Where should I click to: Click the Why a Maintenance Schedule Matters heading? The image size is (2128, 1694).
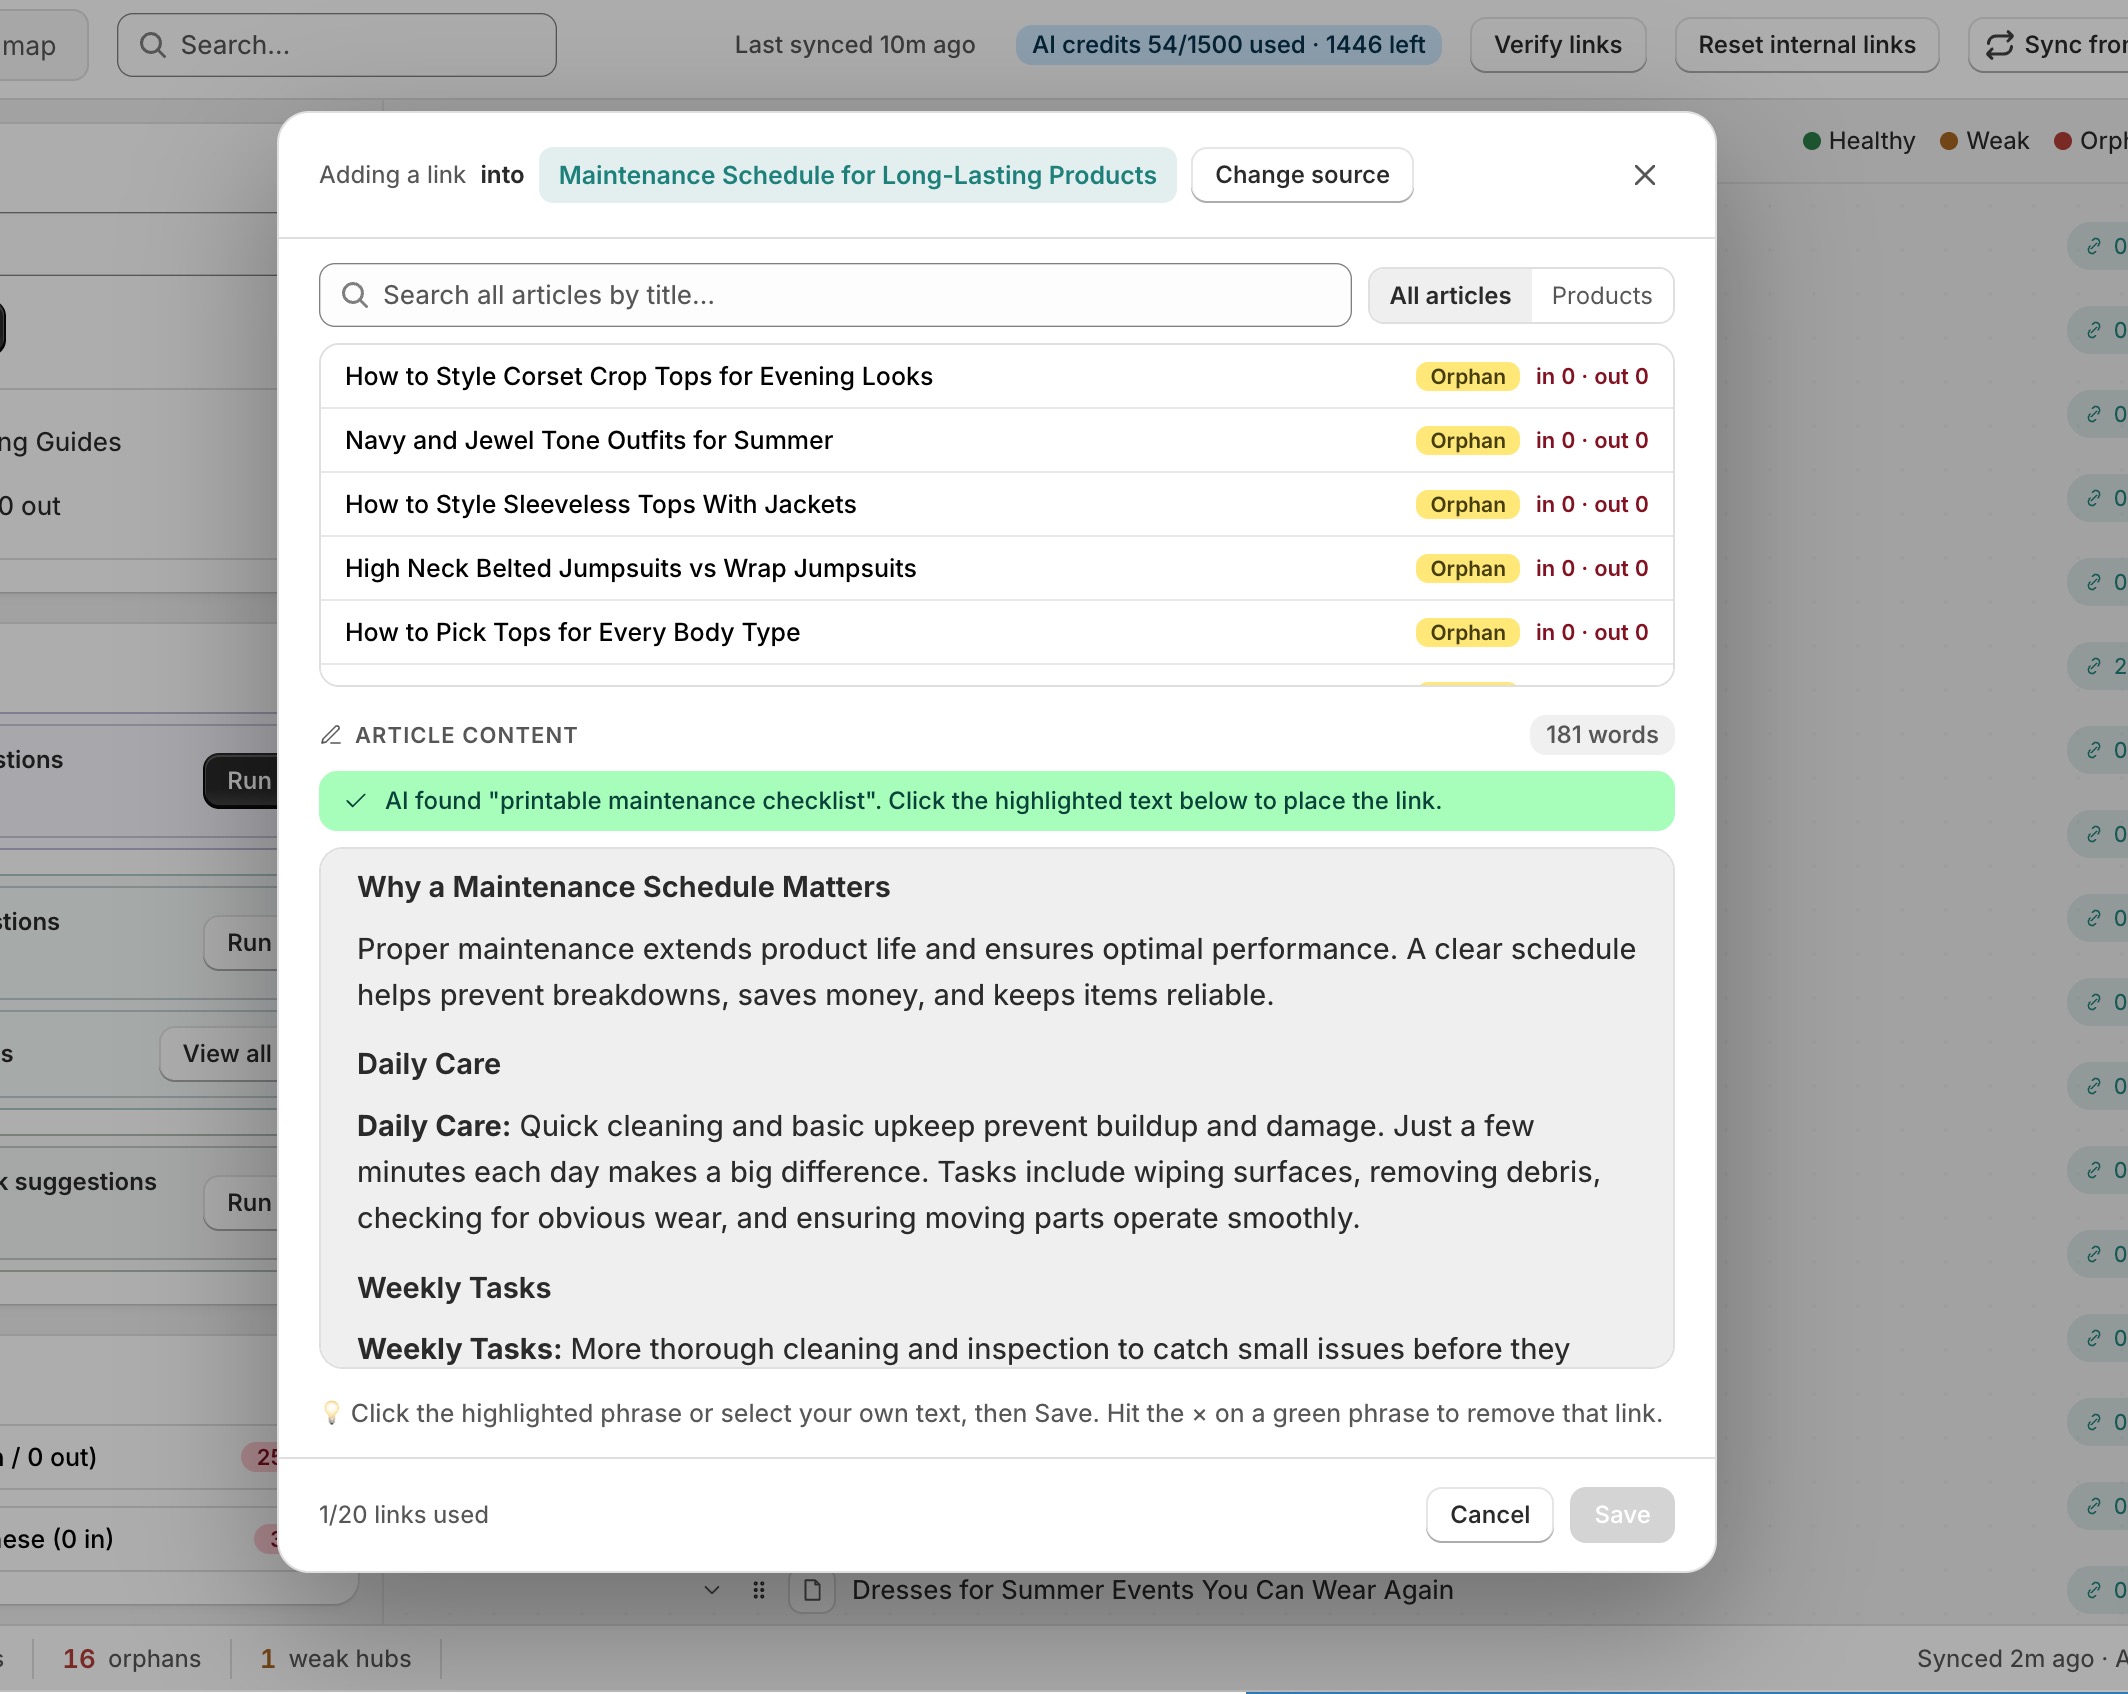tap(623, 887)
